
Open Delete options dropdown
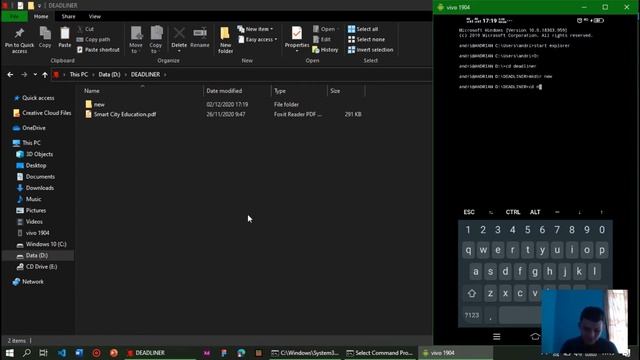click(x=179, y=51)
